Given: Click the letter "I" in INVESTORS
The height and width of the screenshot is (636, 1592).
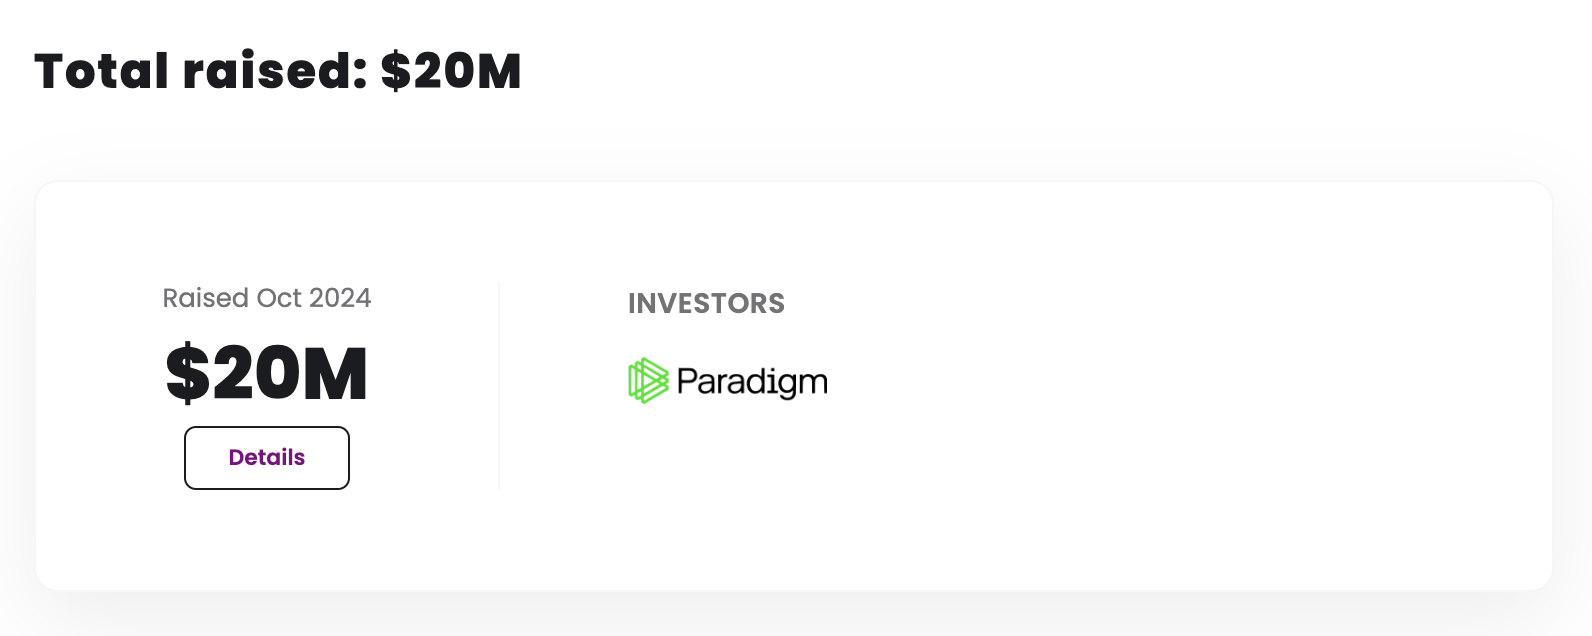Looking at the screenshot, I should 632,304.
